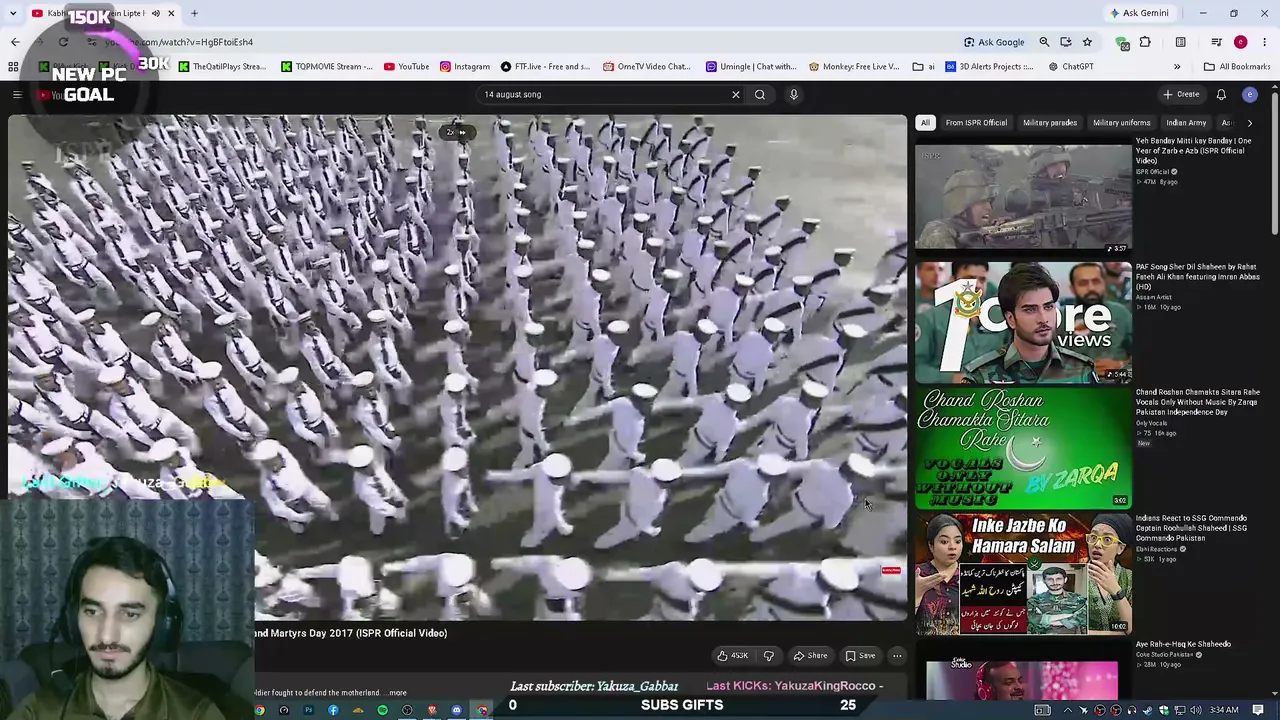Open the YouTube hamburger guide menu
Viewport: 1280px width, 720px height.
(17, 95)
